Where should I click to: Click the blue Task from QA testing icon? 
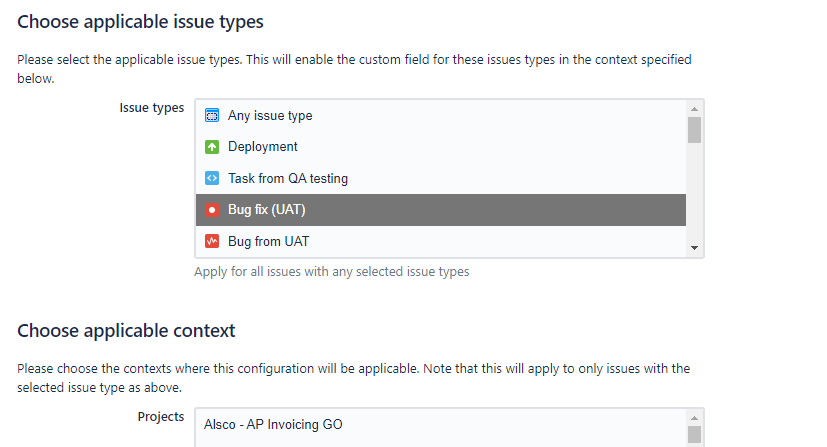211,179
